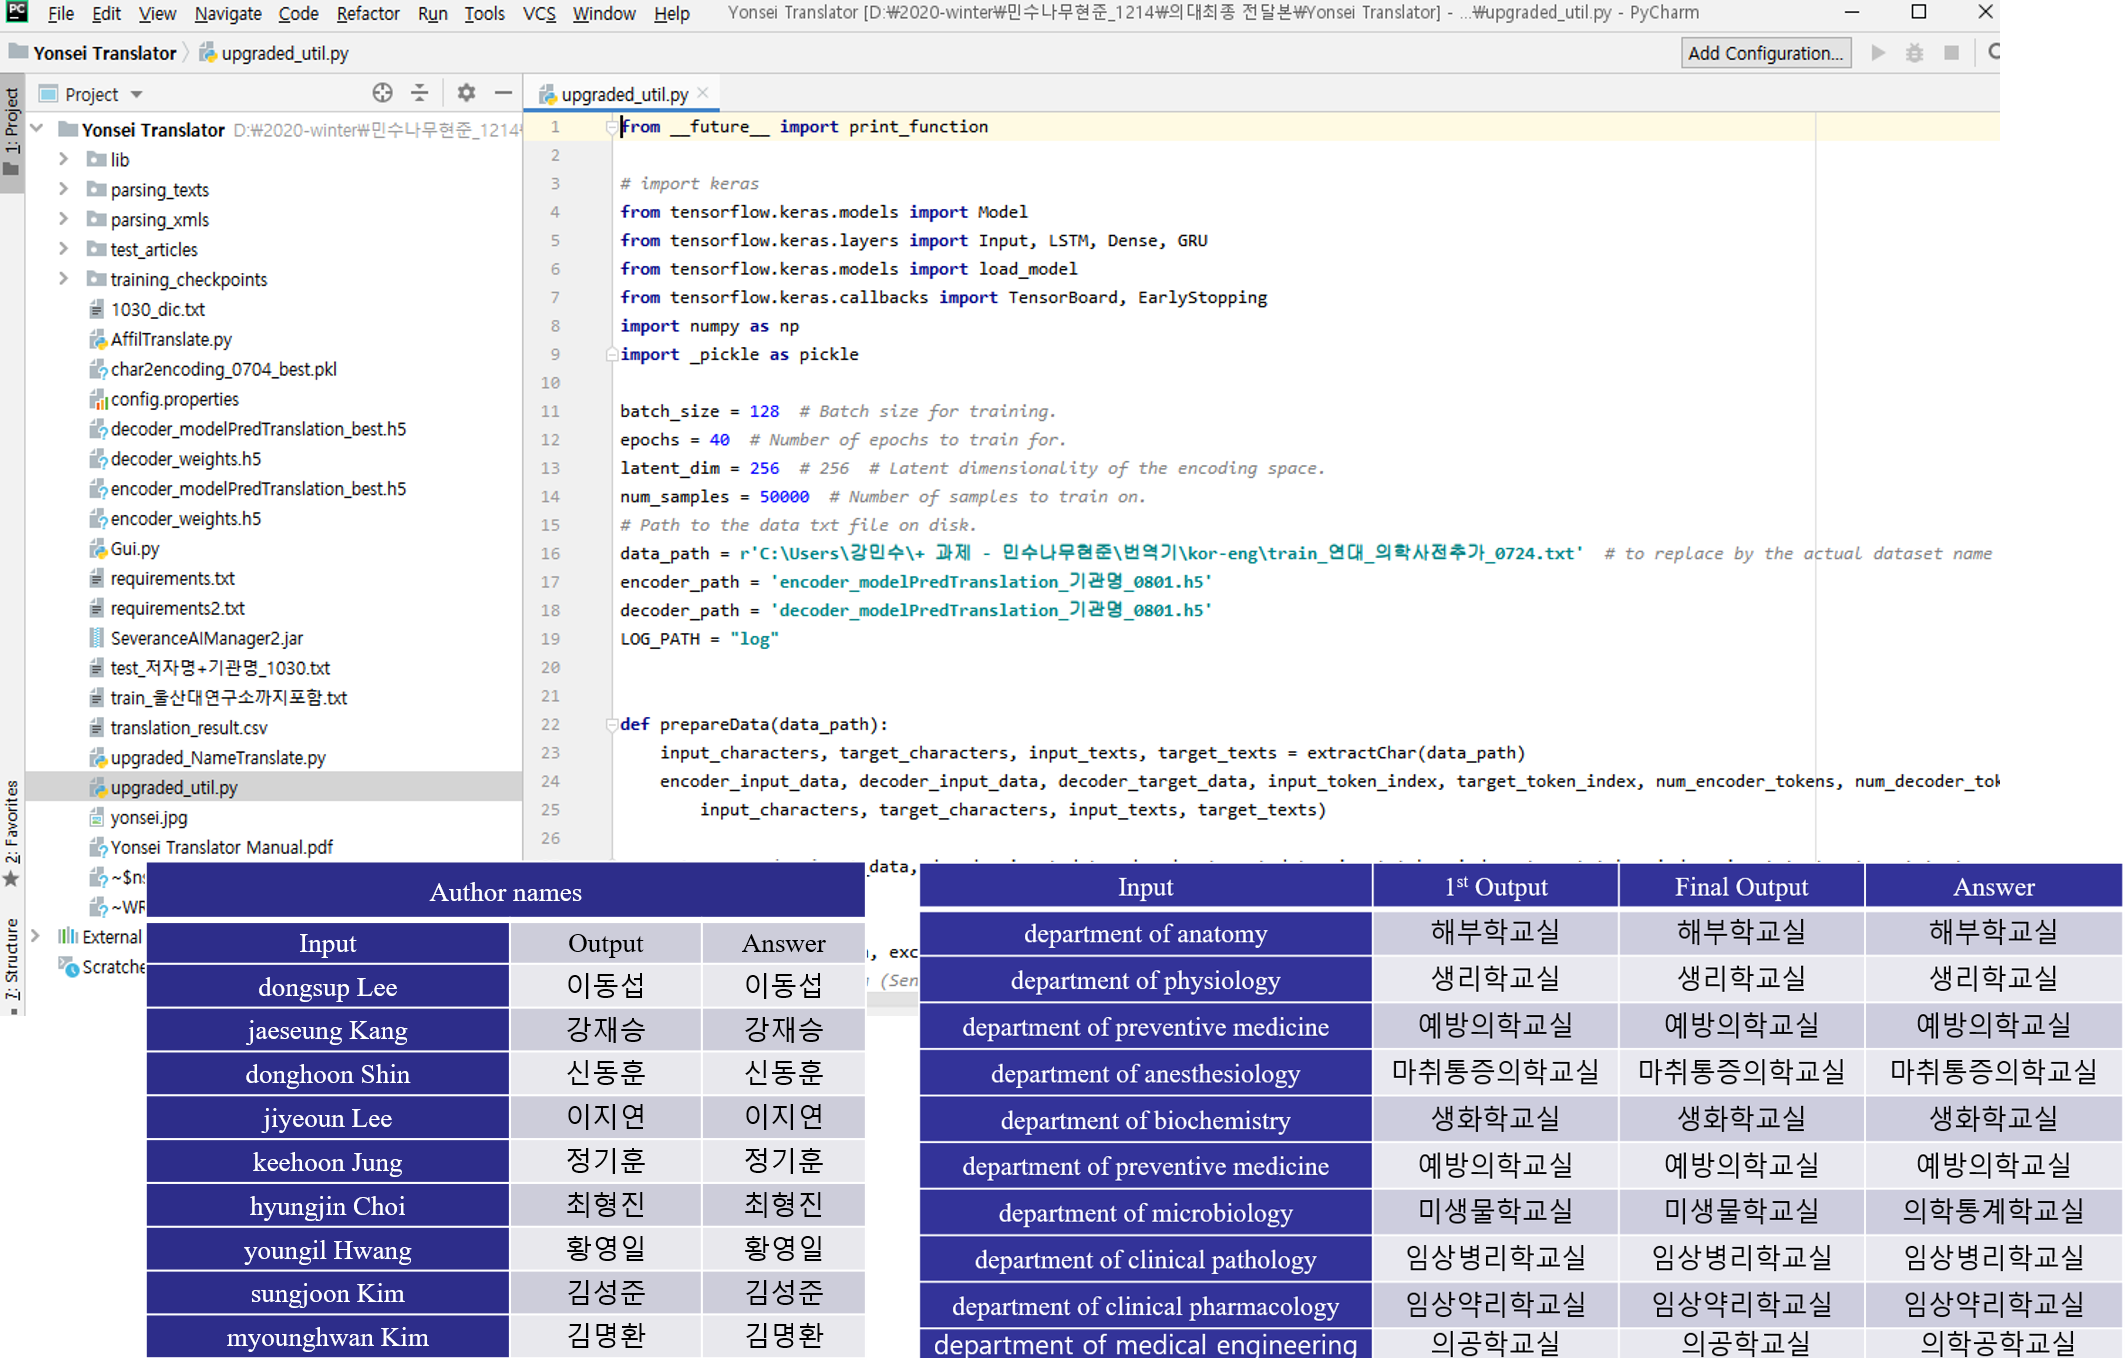Run the configuration with play icon
The height and width of the screenshot is (1369, 2127).
1877,53
